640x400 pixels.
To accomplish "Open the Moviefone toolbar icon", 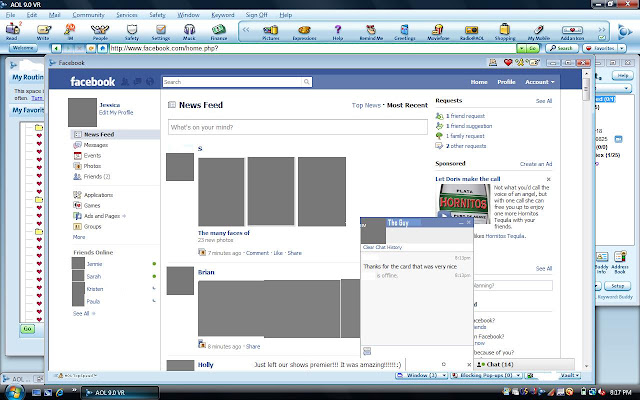I will coord(438,32).
